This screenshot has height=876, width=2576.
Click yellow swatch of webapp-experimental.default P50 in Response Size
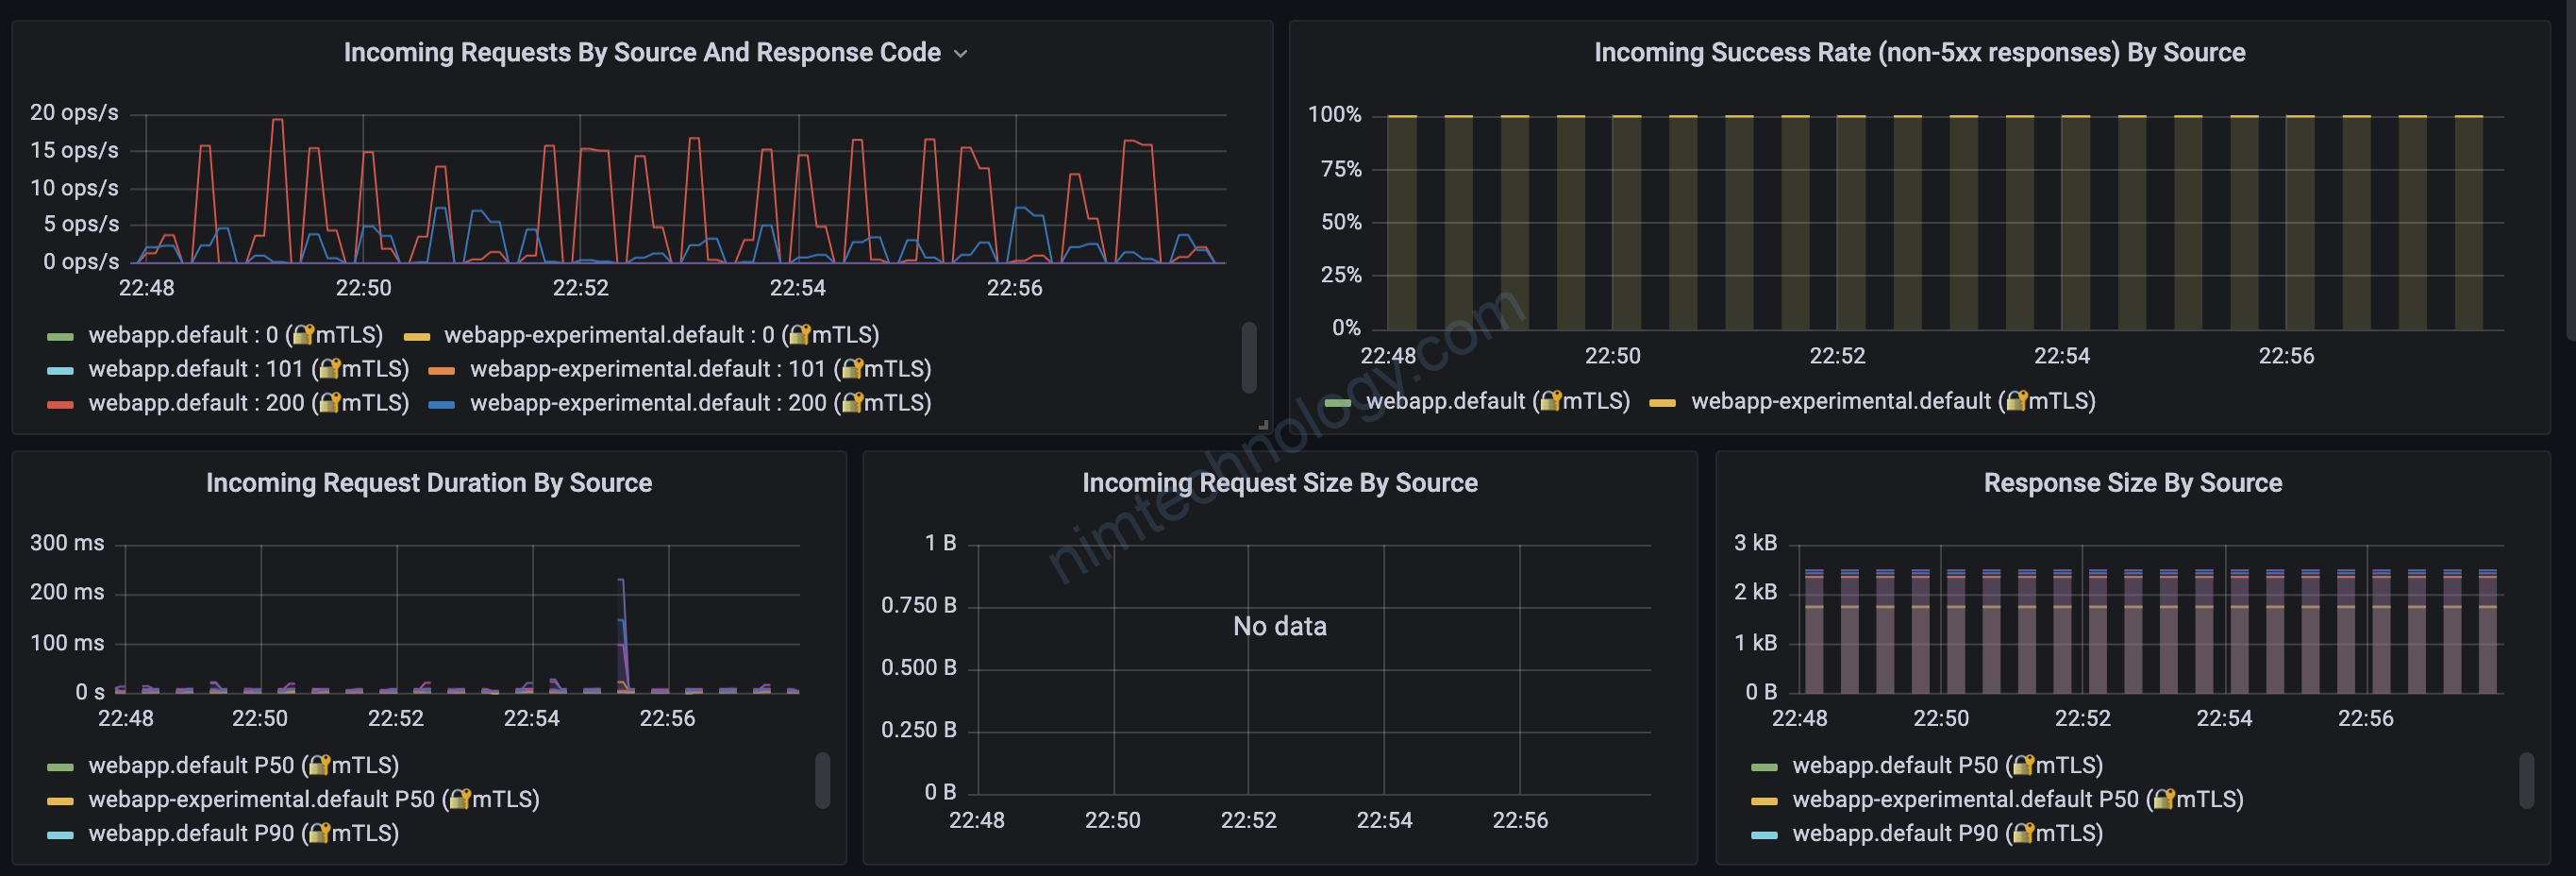[x=1764, y=800]
